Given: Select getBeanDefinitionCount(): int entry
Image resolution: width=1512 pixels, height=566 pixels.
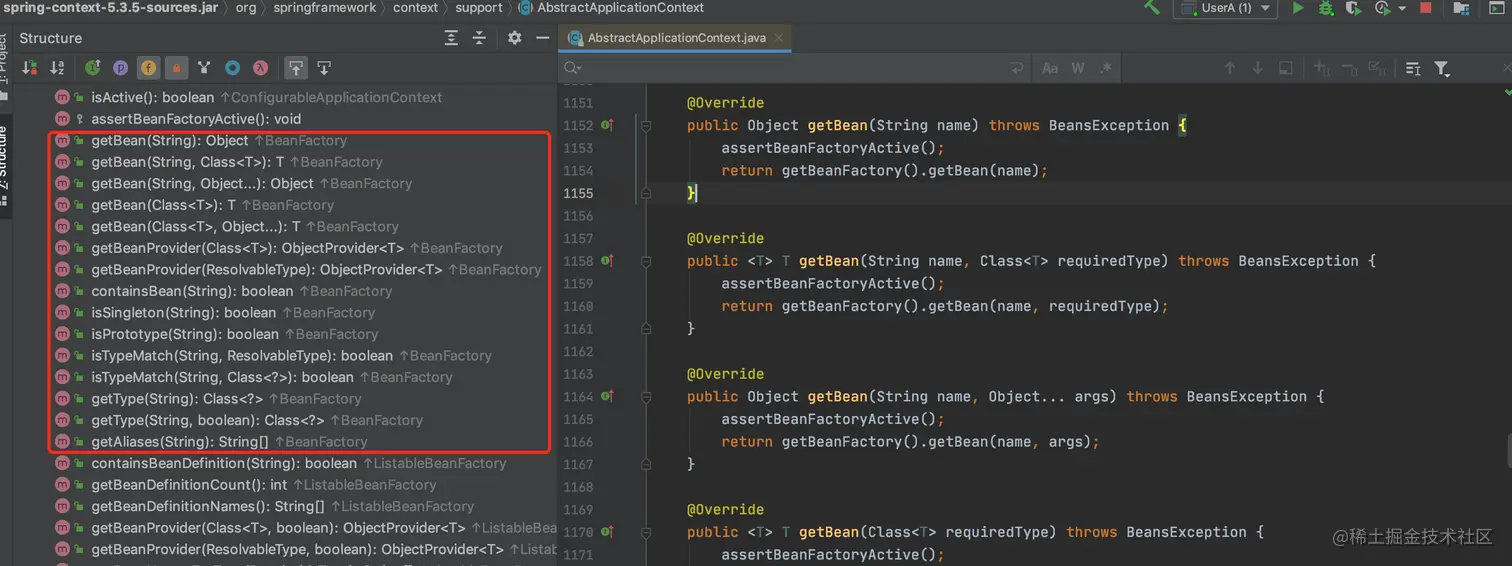Looking at the screenshot, I should click(189, 484).
